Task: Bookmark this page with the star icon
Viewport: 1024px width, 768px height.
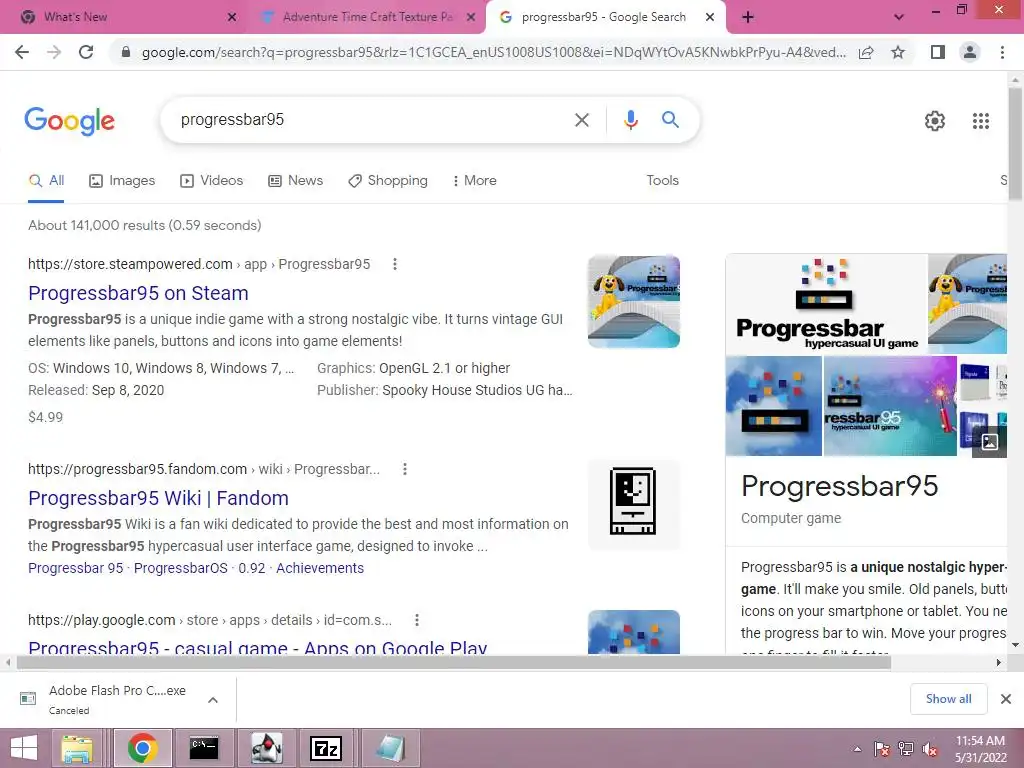Action: [898, 52]
